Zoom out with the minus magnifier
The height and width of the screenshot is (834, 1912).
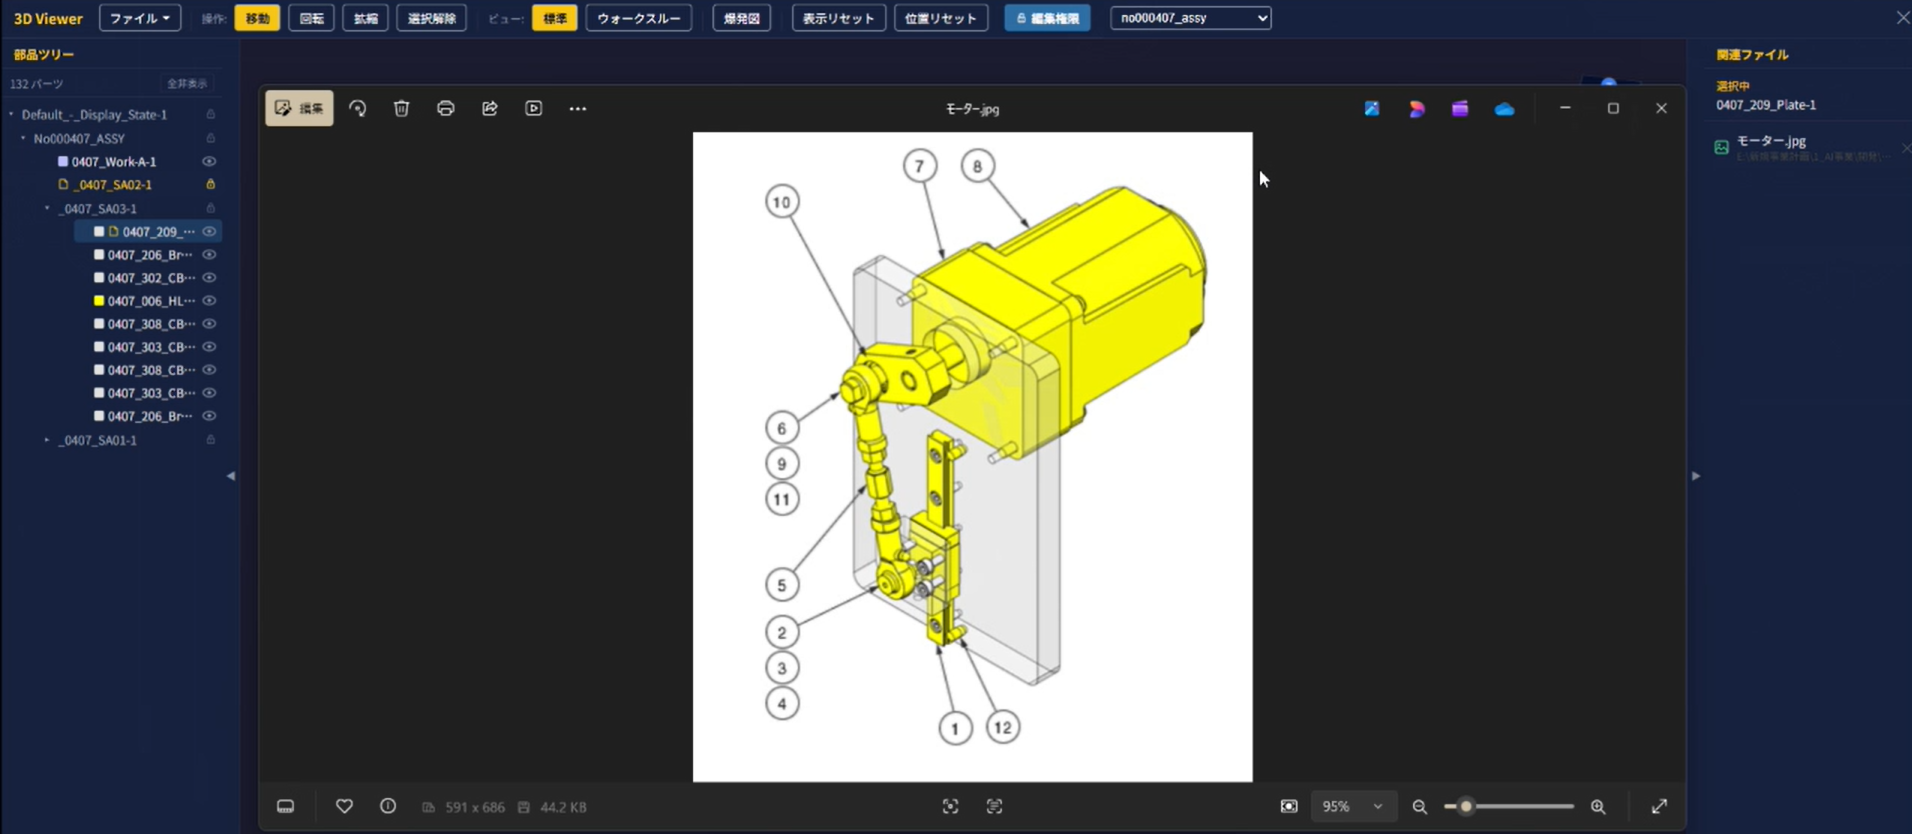1419,806
